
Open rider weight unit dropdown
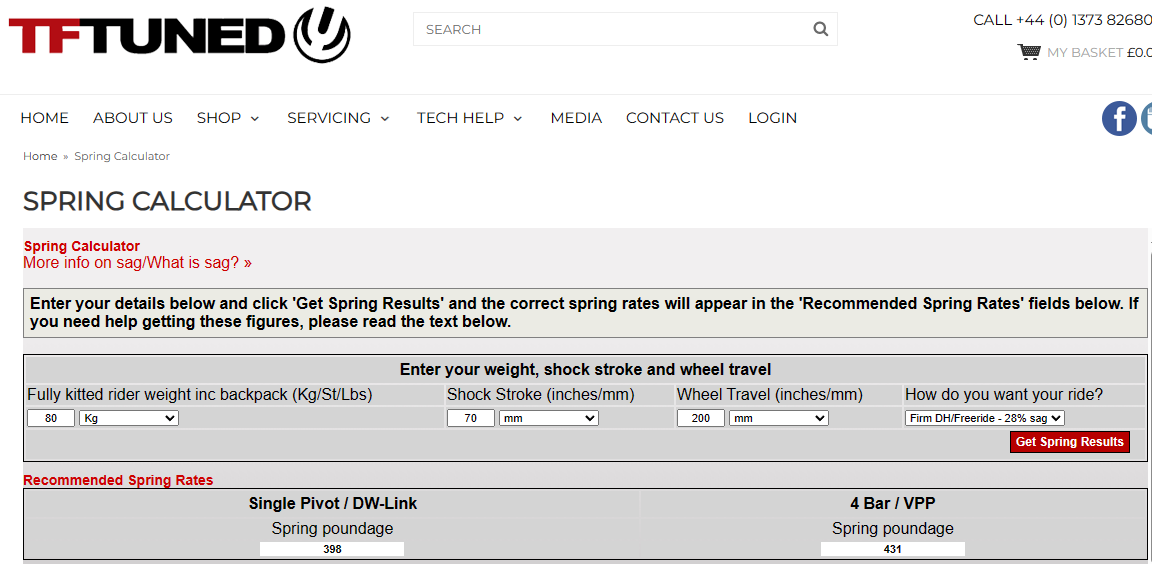pyautogui.click(x=129, y=418)
